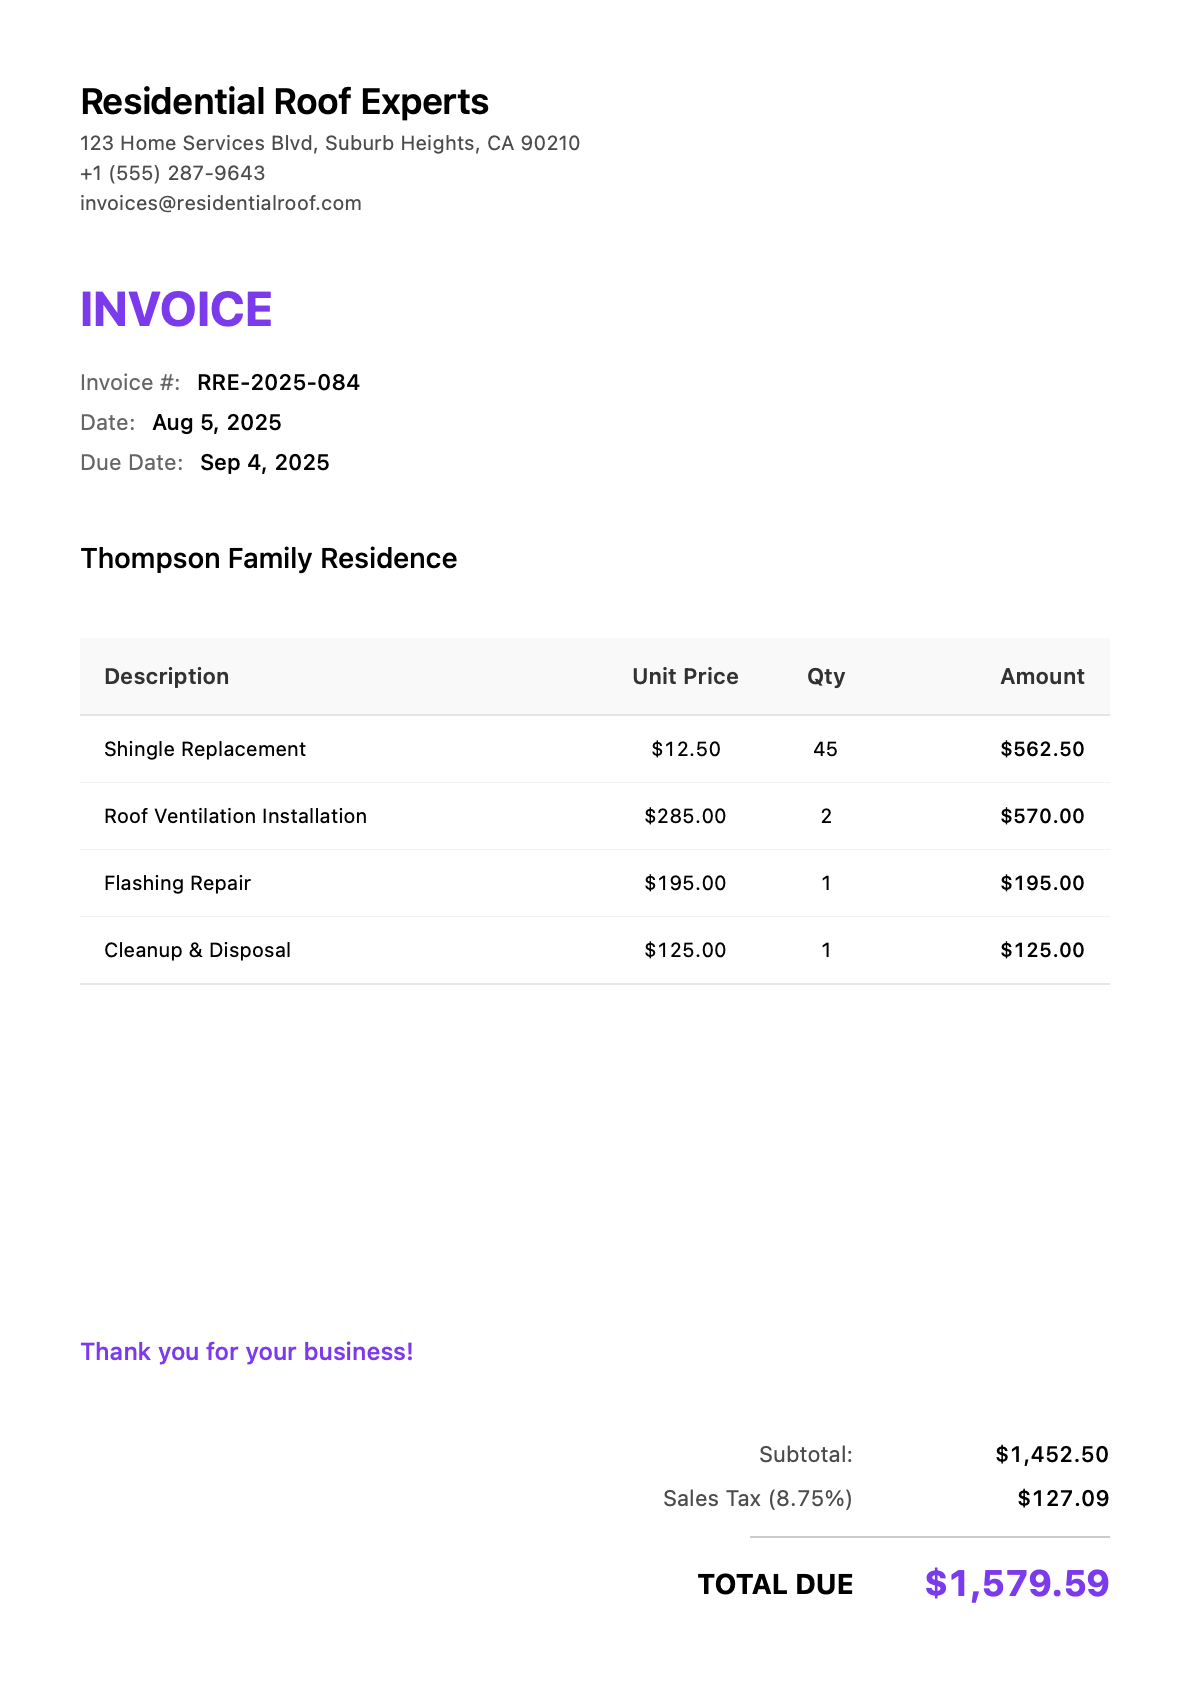
Task: Click the $125.00 unit price for Cleanup
Action: pyautogui.click(x=685, y=950)
